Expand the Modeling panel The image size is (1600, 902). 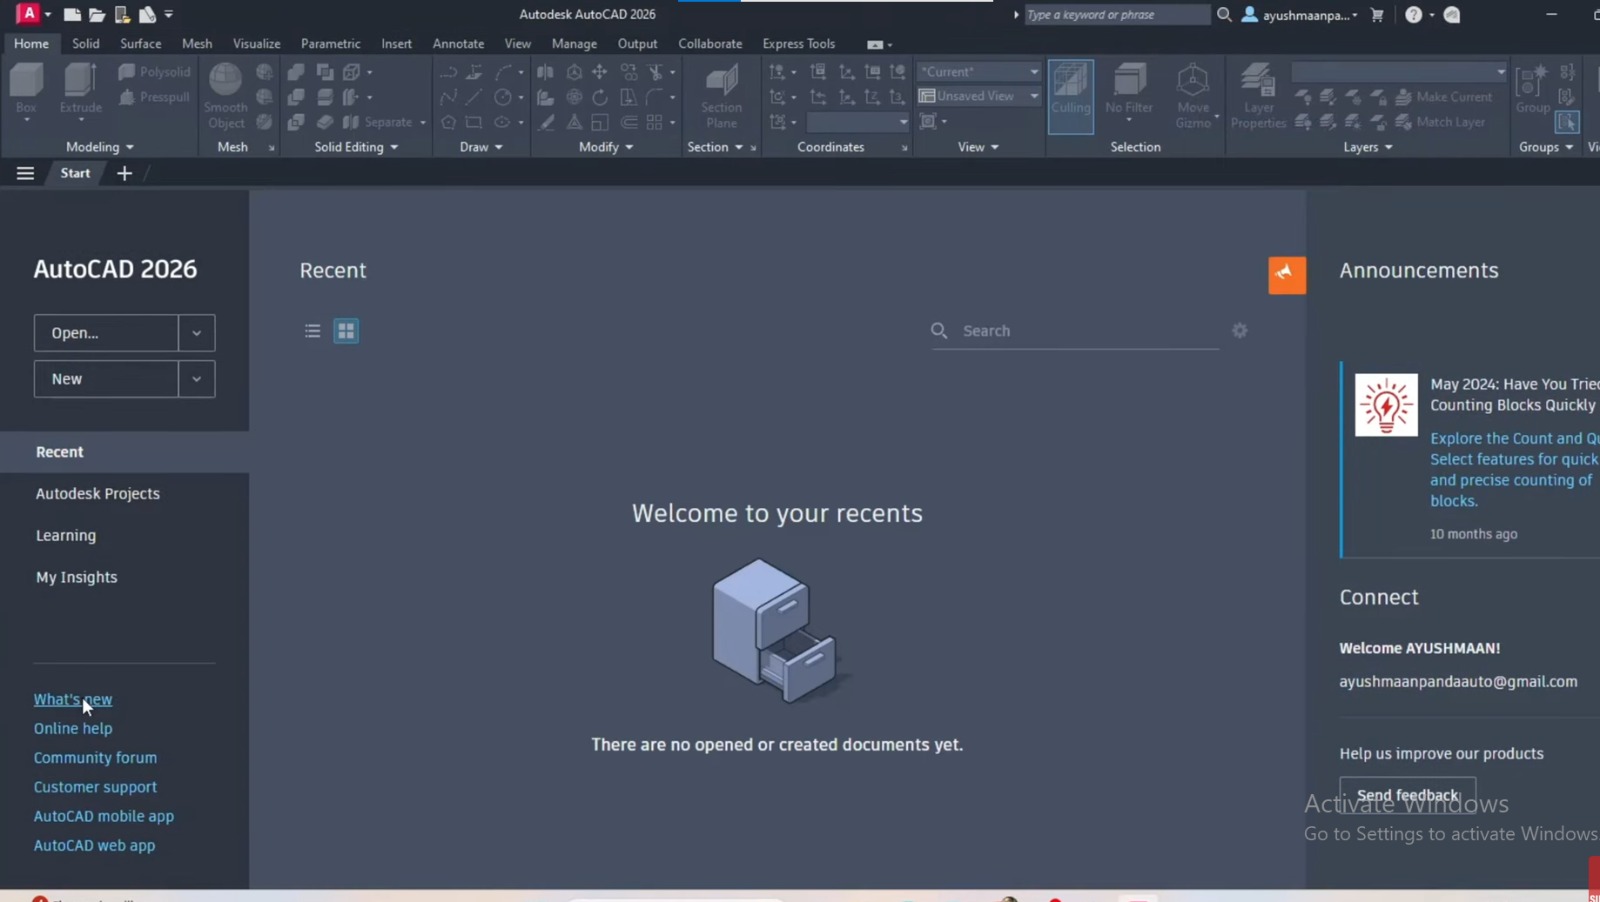tap(99, 147)
